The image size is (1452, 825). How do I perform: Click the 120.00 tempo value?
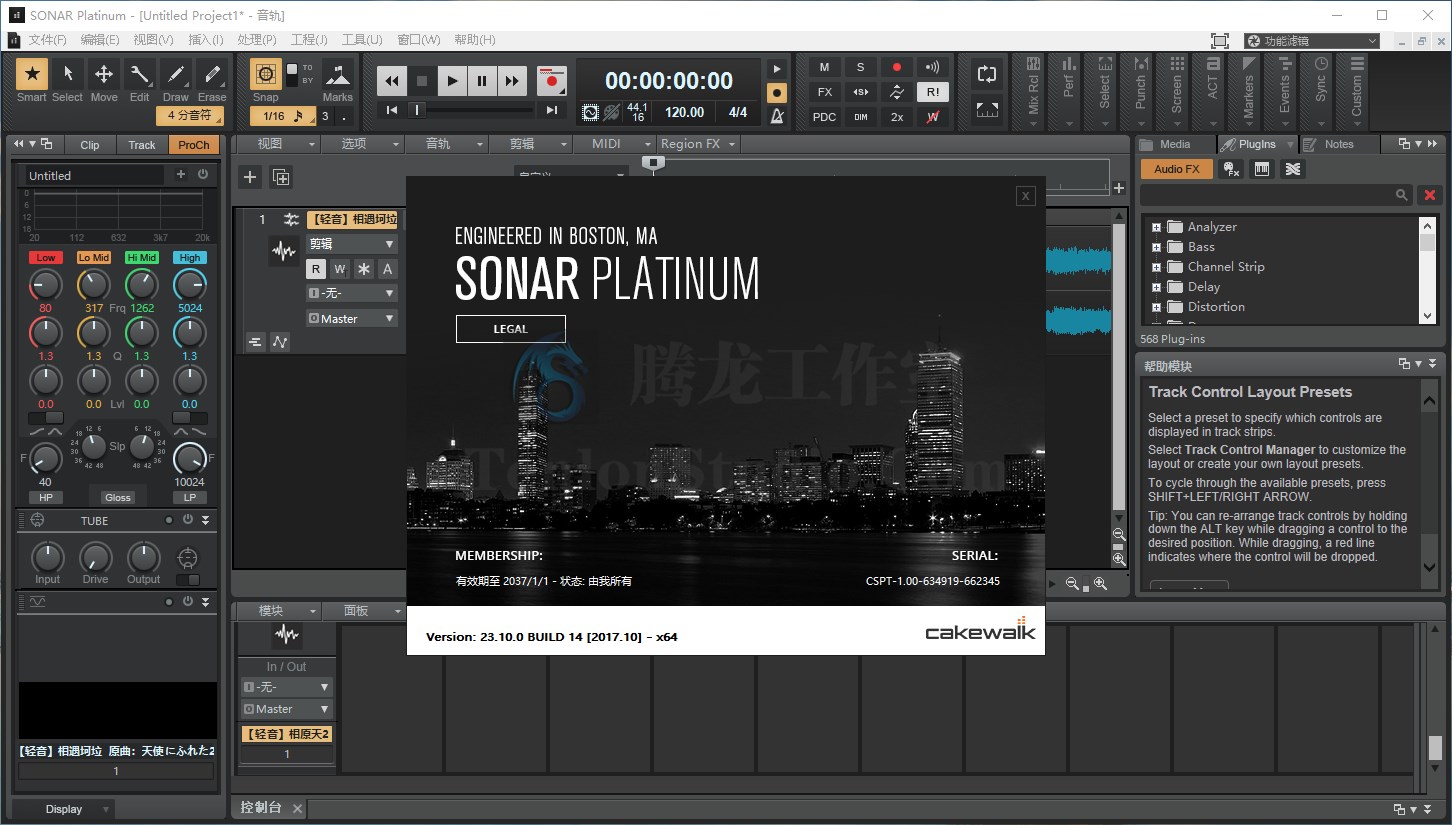[x=684, y=113]
